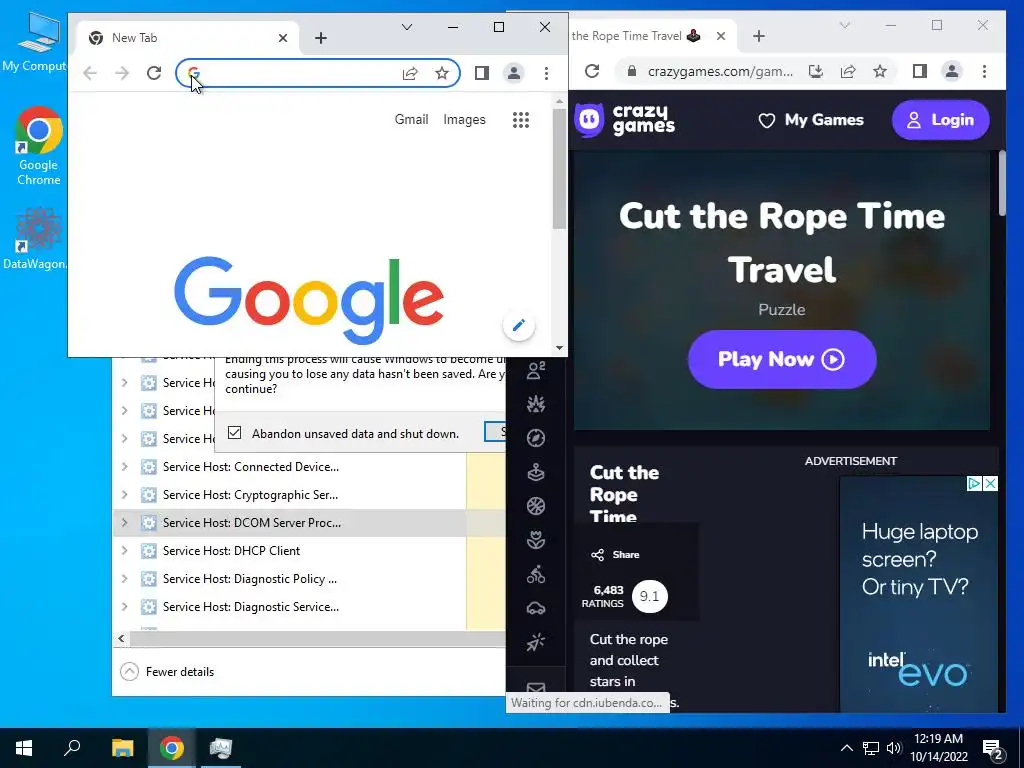Viewport: 1024px width, 768px height.
Task: Open the tab search chevron in New Tab window
Action: 406,27
